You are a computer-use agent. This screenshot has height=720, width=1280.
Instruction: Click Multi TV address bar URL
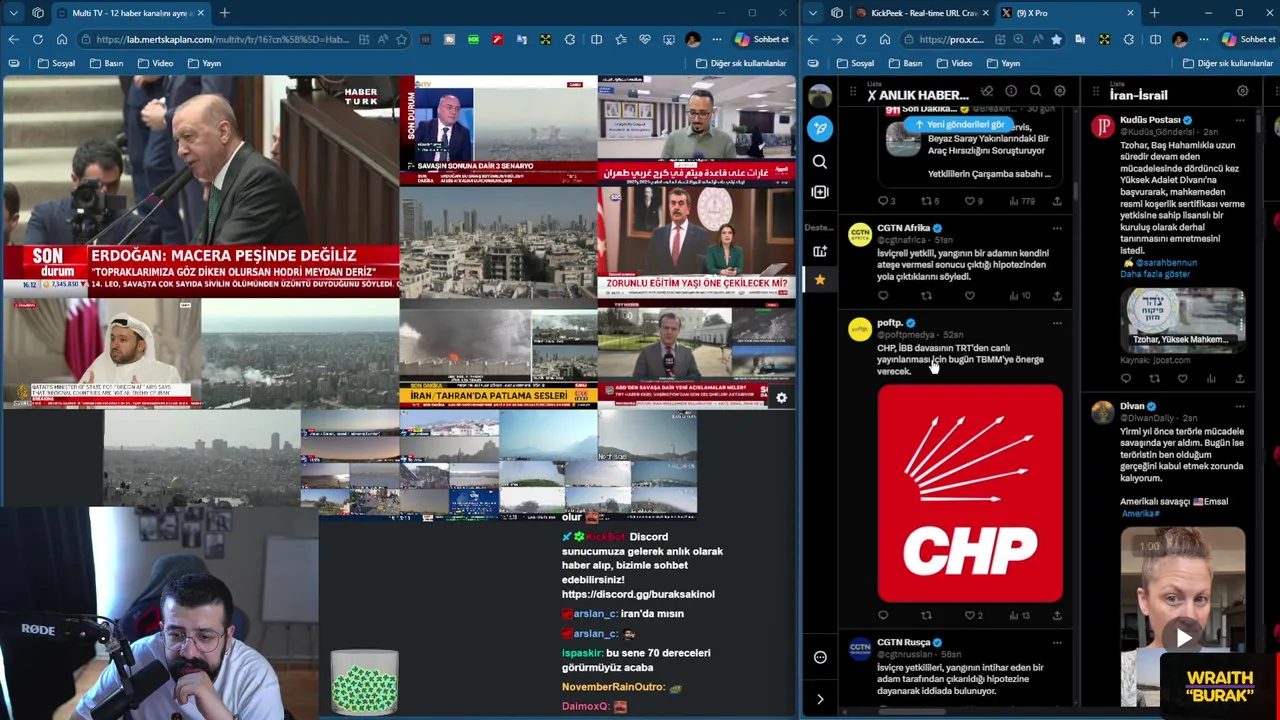[224, 40]
